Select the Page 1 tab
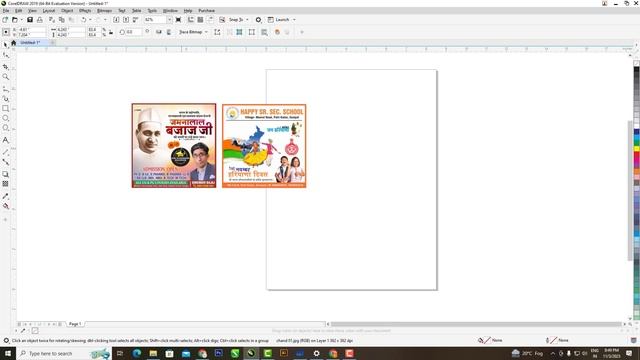640x360 pixels. pos(75,324)
